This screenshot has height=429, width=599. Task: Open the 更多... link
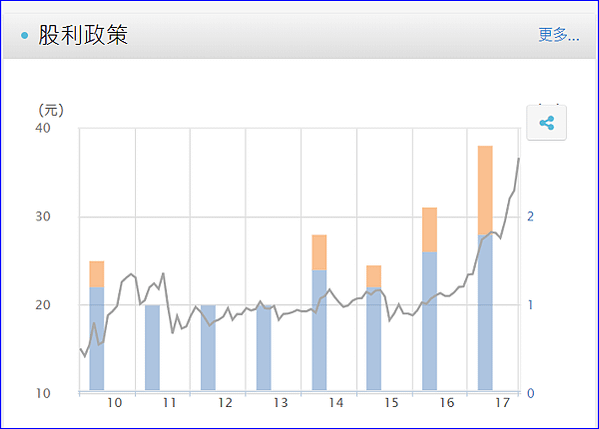(x=559, y=35)
